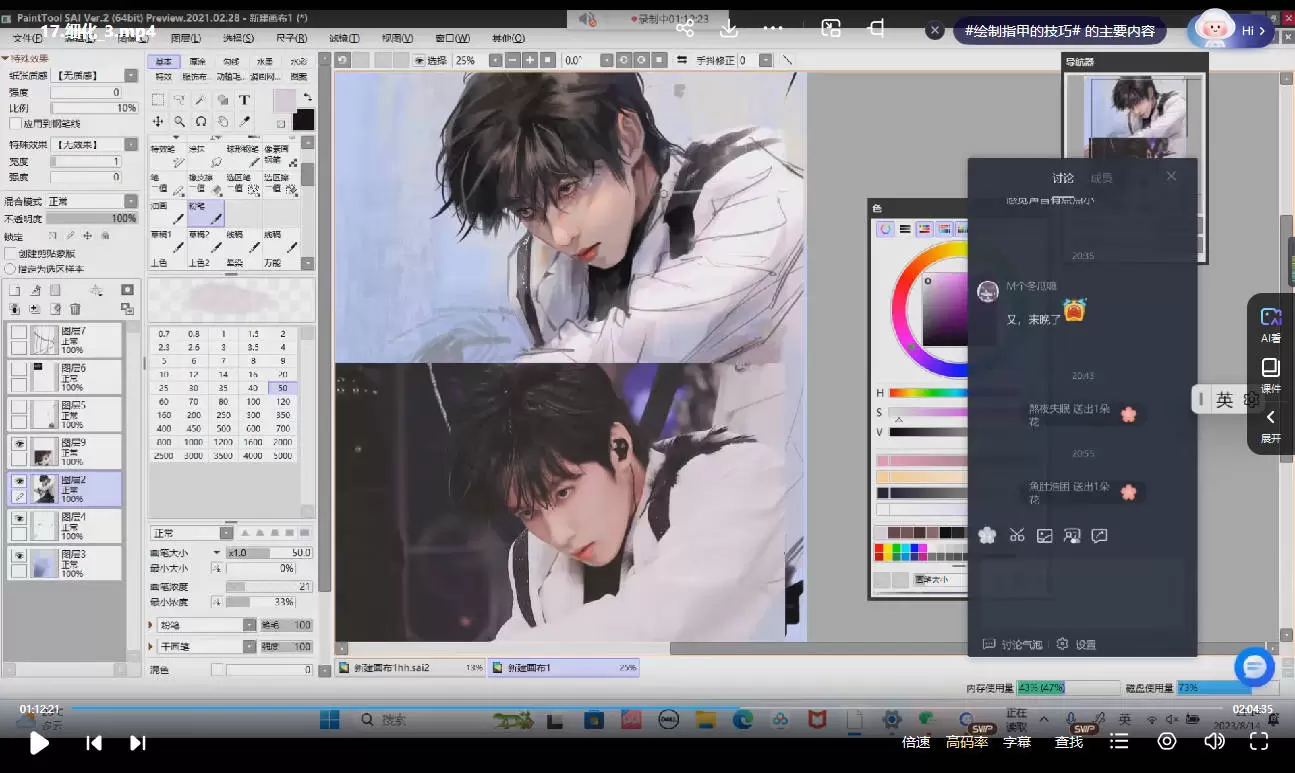Click the black foreground color swatch
The height and width of the screenshot is (773, 1295).
pyautogui.click(x=303, y=119)
